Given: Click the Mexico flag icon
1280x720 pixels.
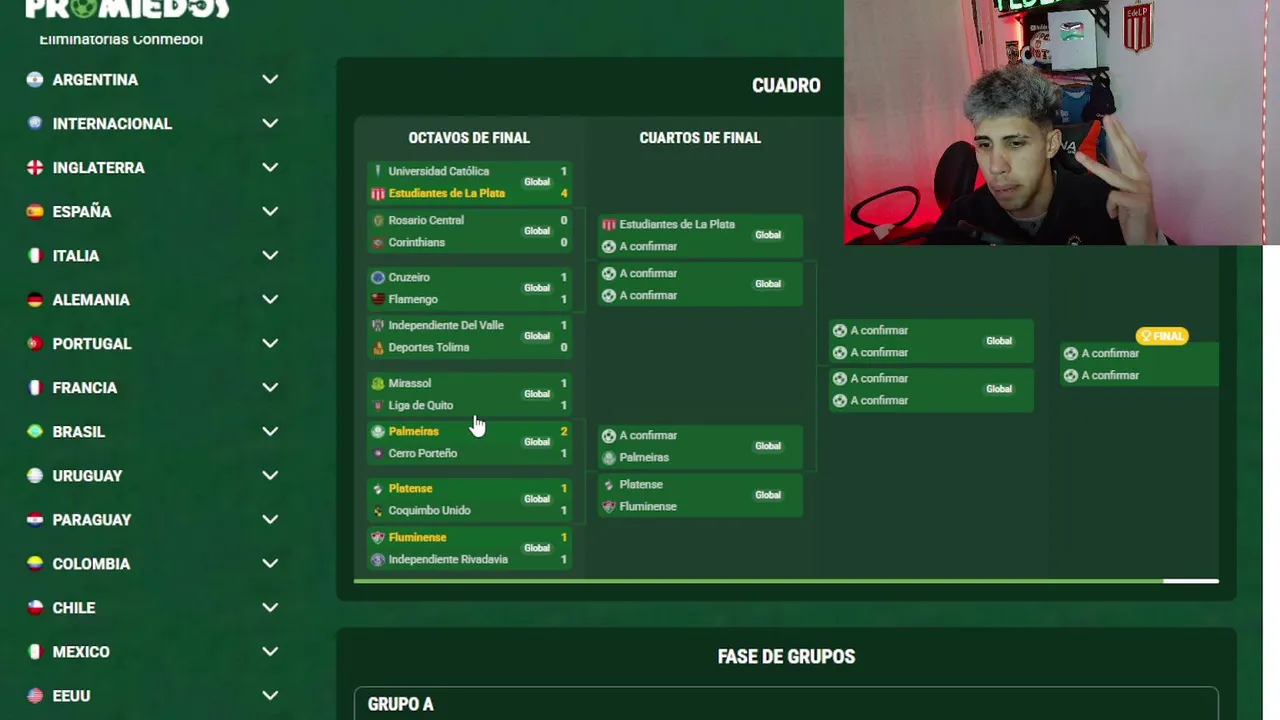Looking at the screenshot, I should coord(35,652).
